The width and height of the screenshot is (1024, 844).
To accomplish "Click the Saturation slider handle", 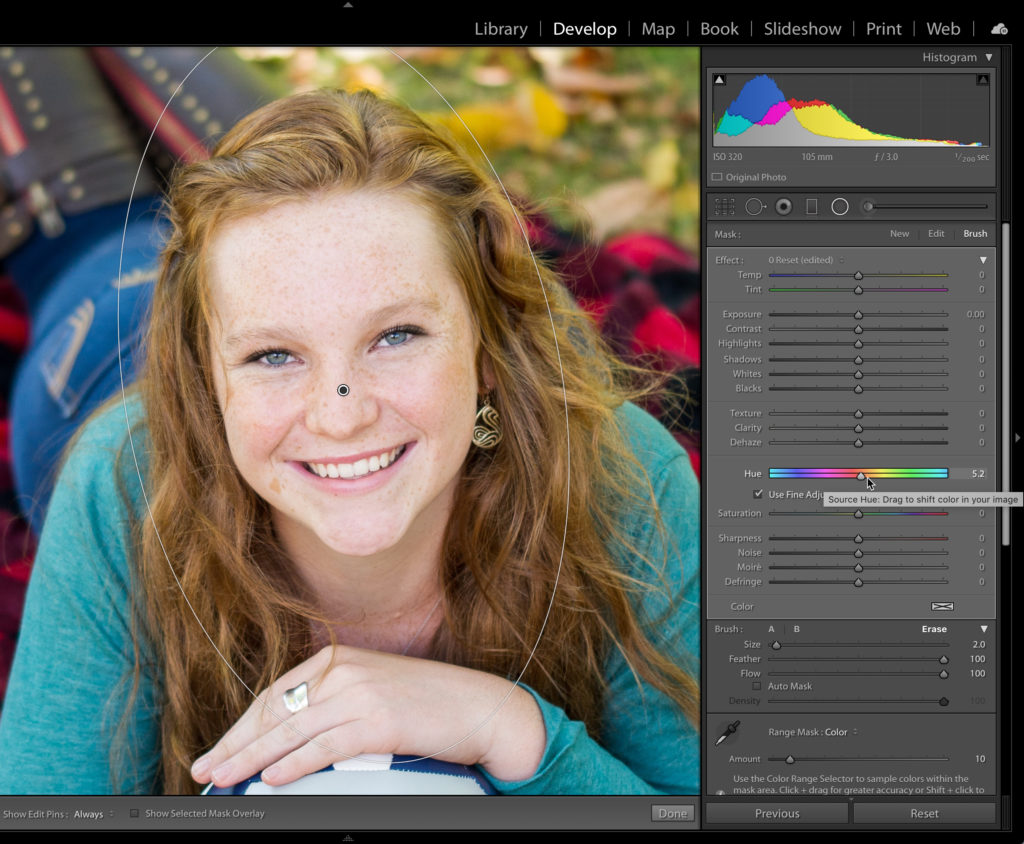I will [858, 514].
